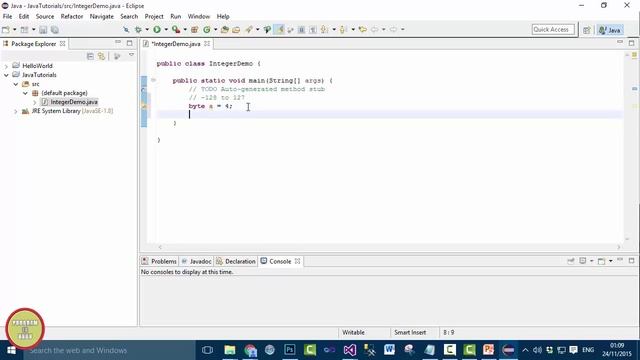Click the Save toolbar icon
This screenshot has width=640, height=360.
pyautogui.click(x=43, y=30)
